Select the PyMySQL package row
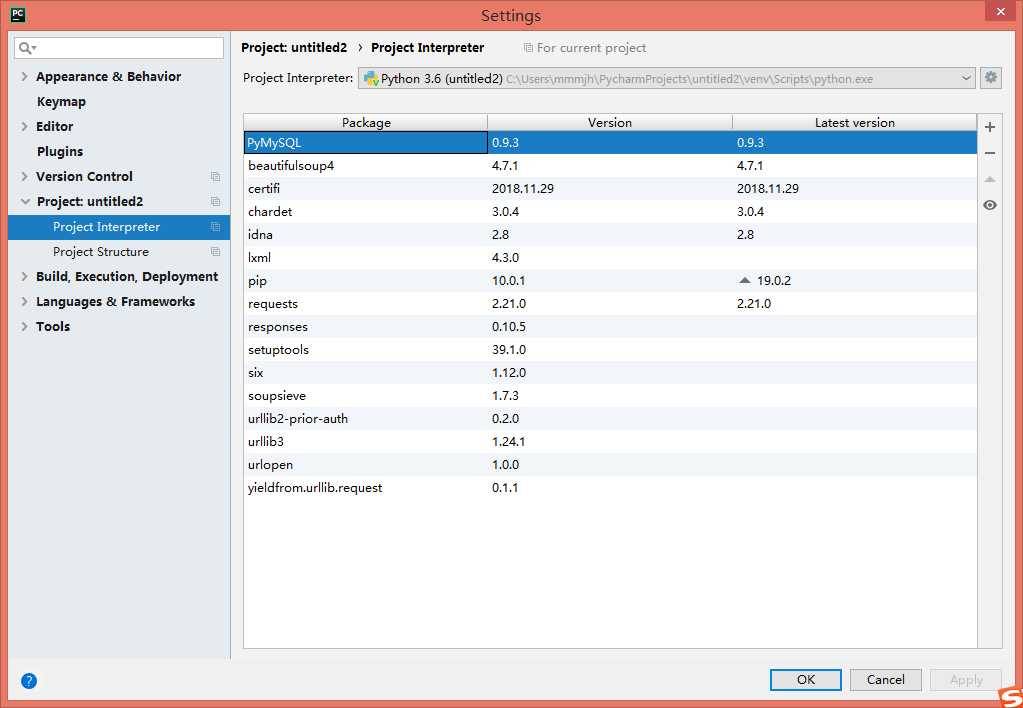Image resolution: width=1023 pixels, height=708 pixels. tap(610, 142)
